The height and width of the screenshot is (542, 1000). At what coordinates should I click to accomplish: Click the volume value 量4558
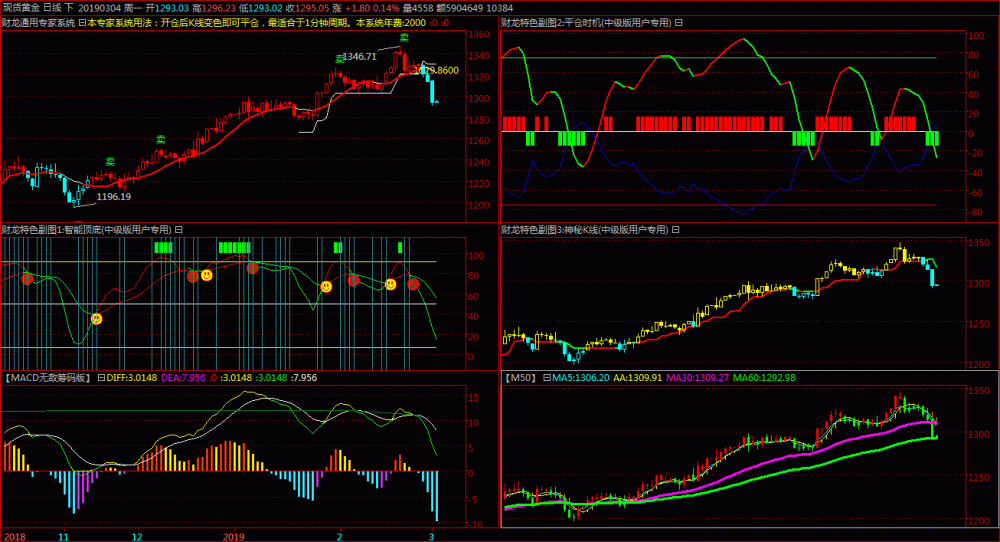418,8
